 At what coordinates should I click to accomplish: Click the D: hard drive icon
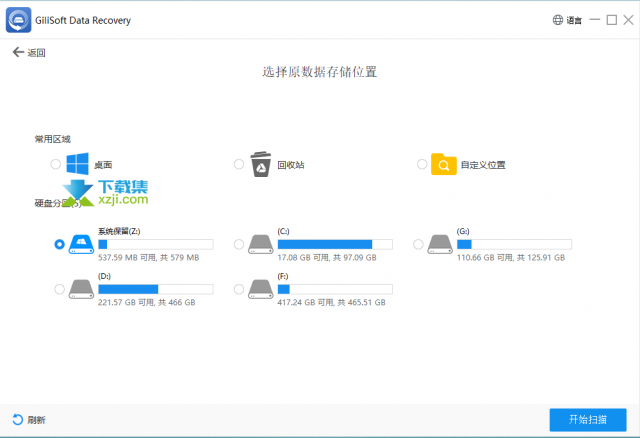coord(81,289)
